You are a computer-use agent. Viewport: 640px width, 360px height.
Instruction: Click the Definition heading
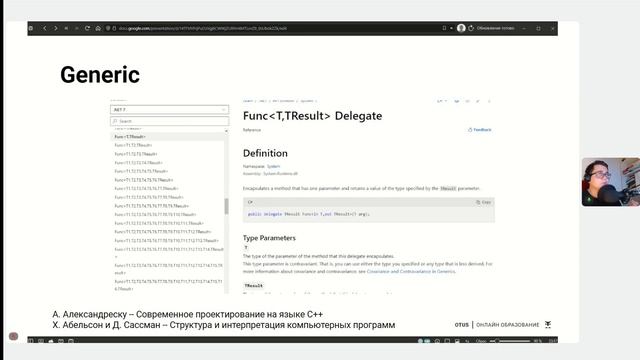[x=265, y=153]
